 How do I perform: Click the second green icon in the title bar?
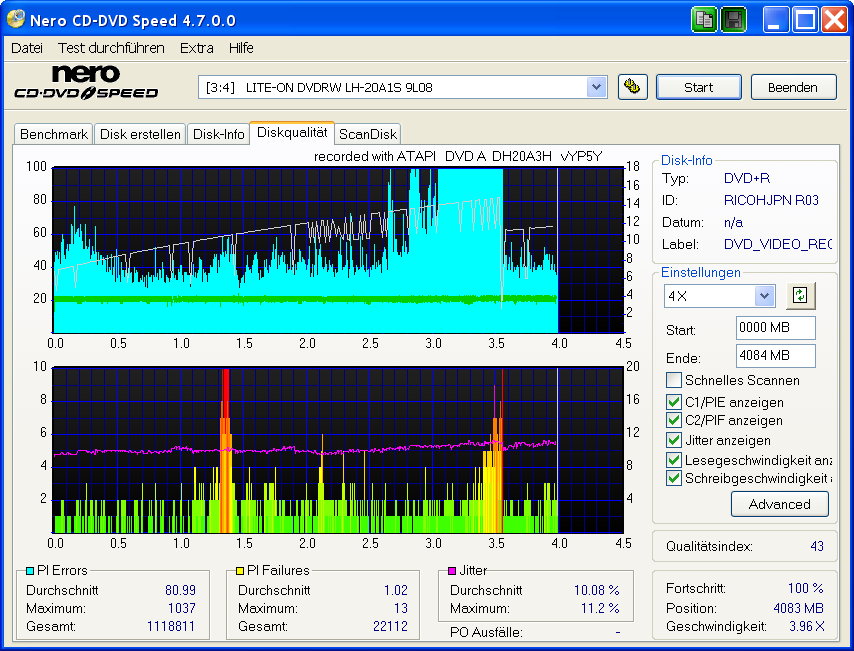[x=733, y=19]
